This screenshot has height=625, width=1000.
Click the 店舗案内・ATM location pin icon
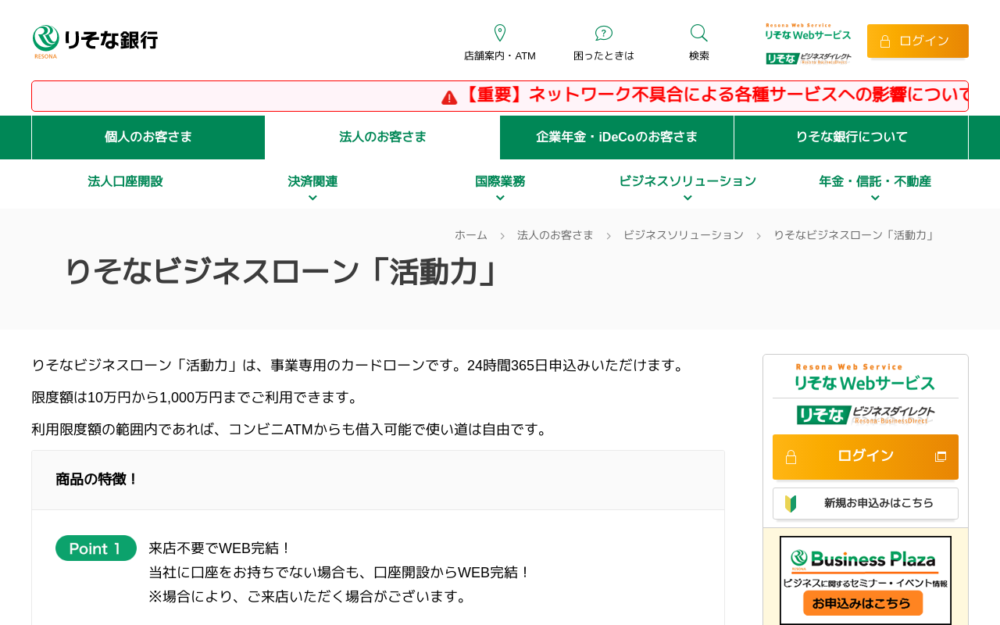point(499,32)
